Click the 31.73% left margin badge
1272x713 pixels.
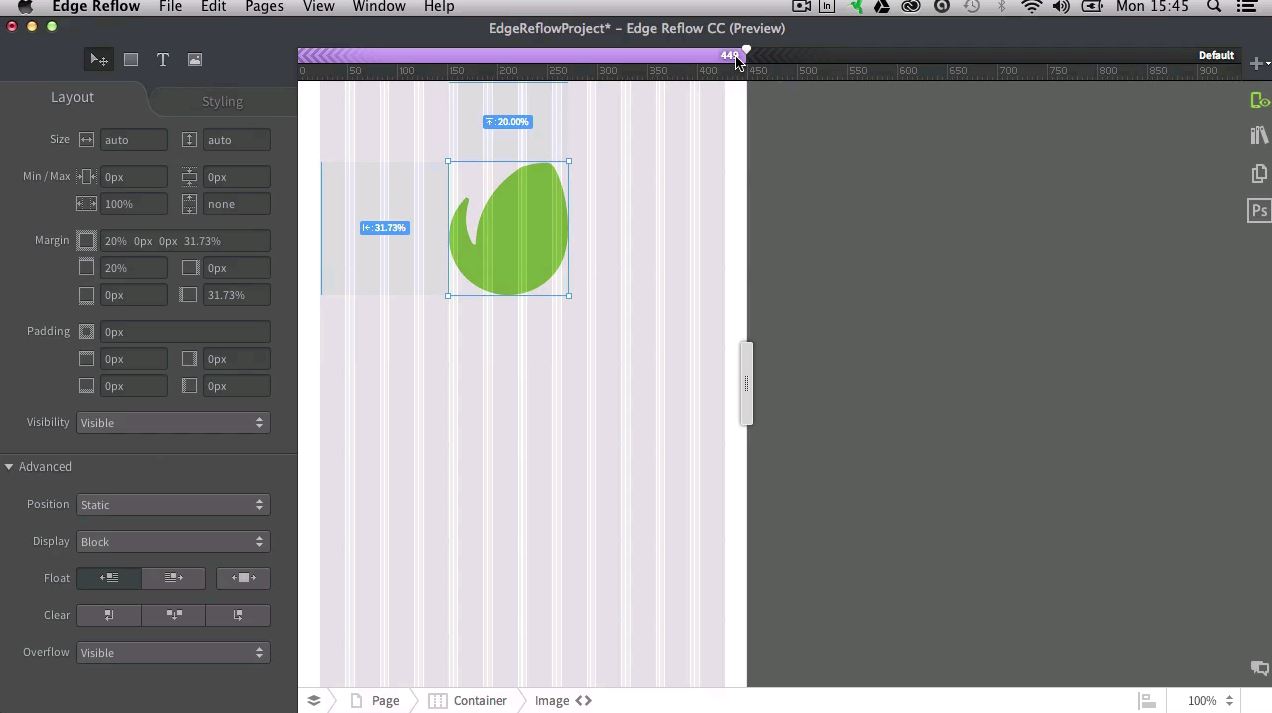[384, 228]
